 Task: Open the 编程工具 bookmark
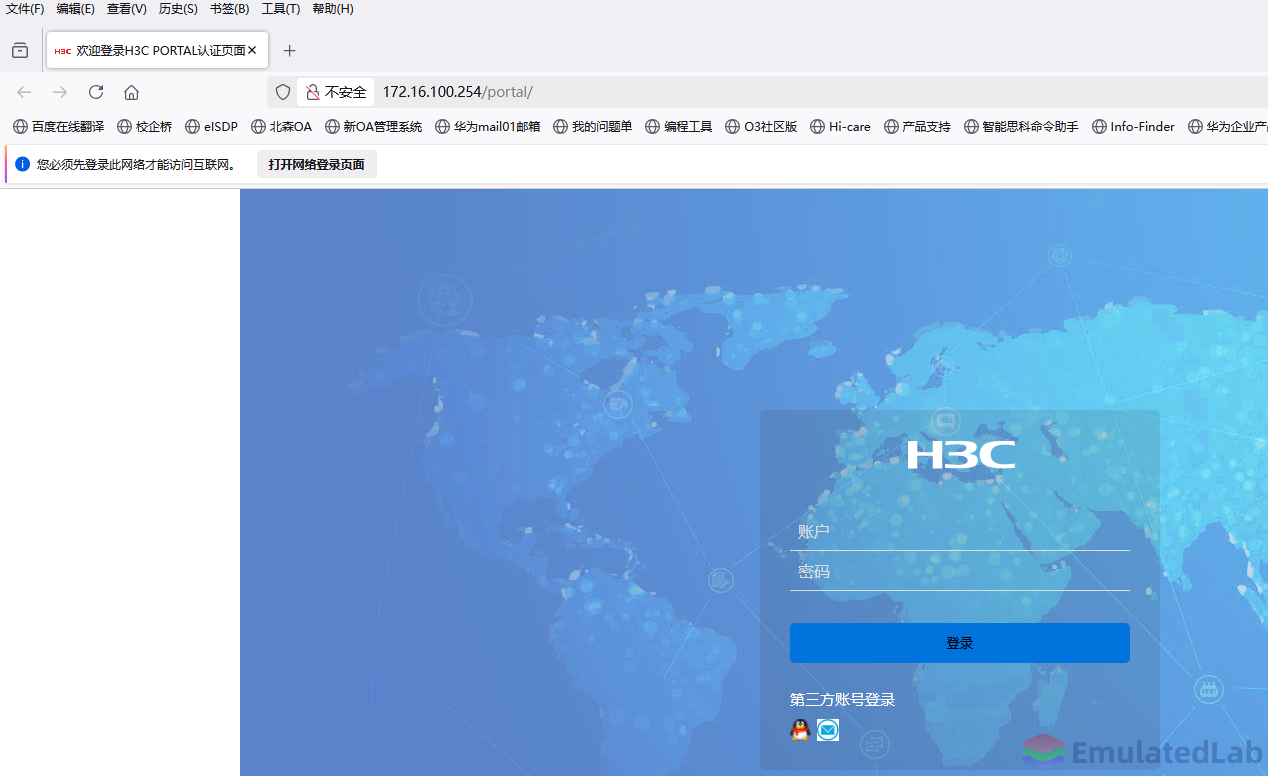point(678,127)
